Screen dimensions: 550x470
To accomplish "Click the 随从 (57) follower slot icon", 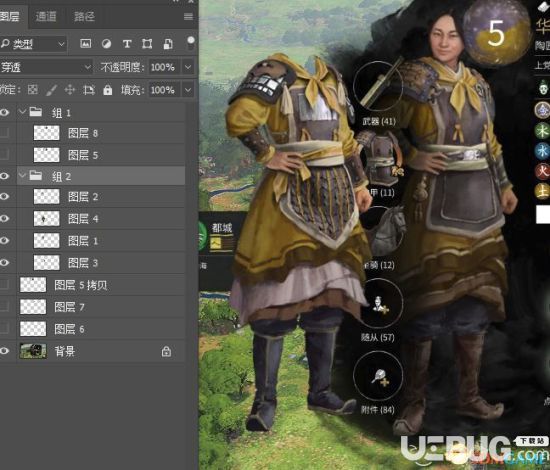I will point(378,304).
